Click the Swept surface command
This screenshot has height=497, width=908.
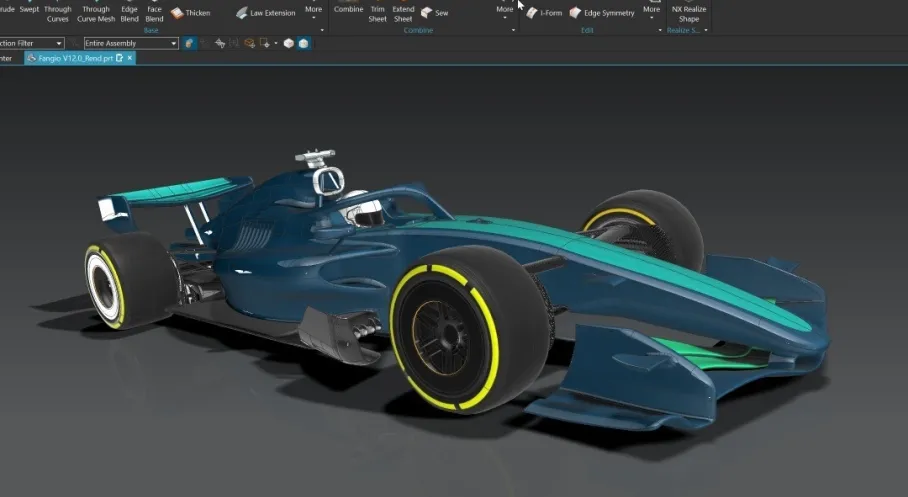pos(29,9)
